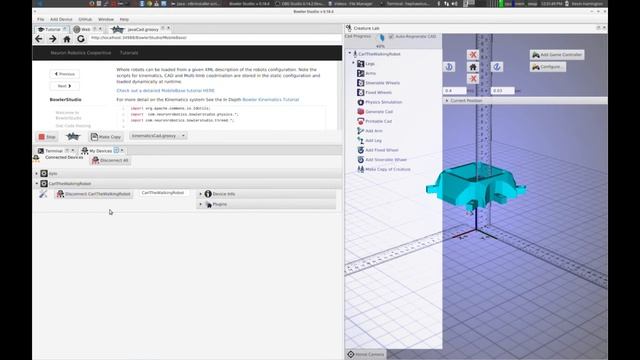
Task: Go forward in the tutorial browser
Action: (x=53, y=39)
